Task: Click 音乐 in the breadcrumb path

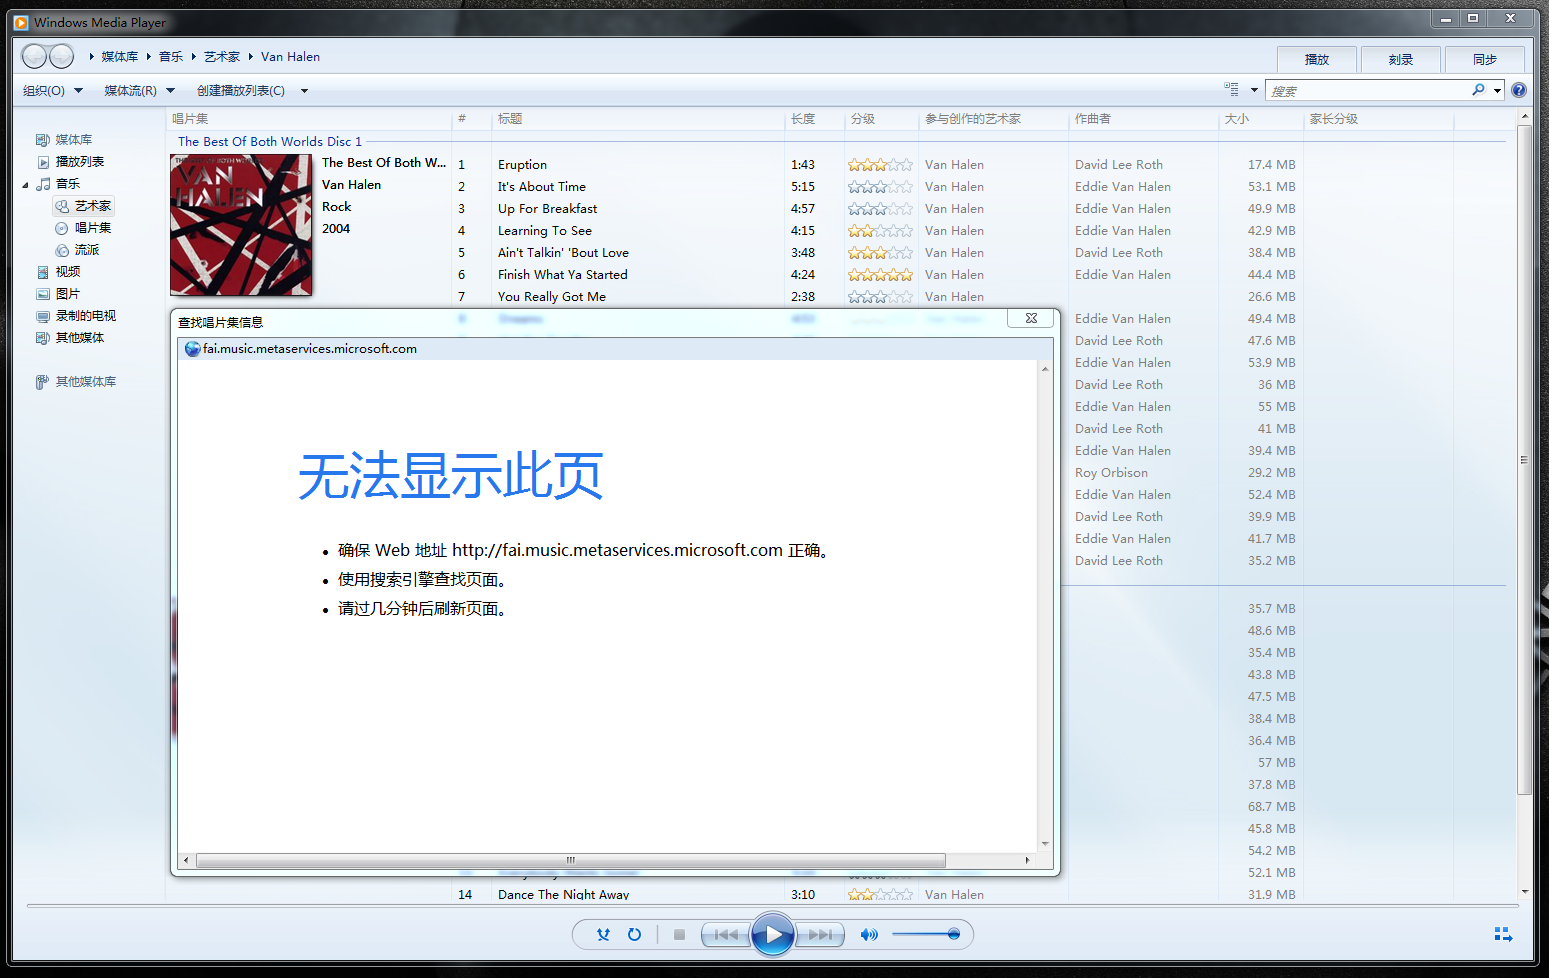Action: (171, 57)
